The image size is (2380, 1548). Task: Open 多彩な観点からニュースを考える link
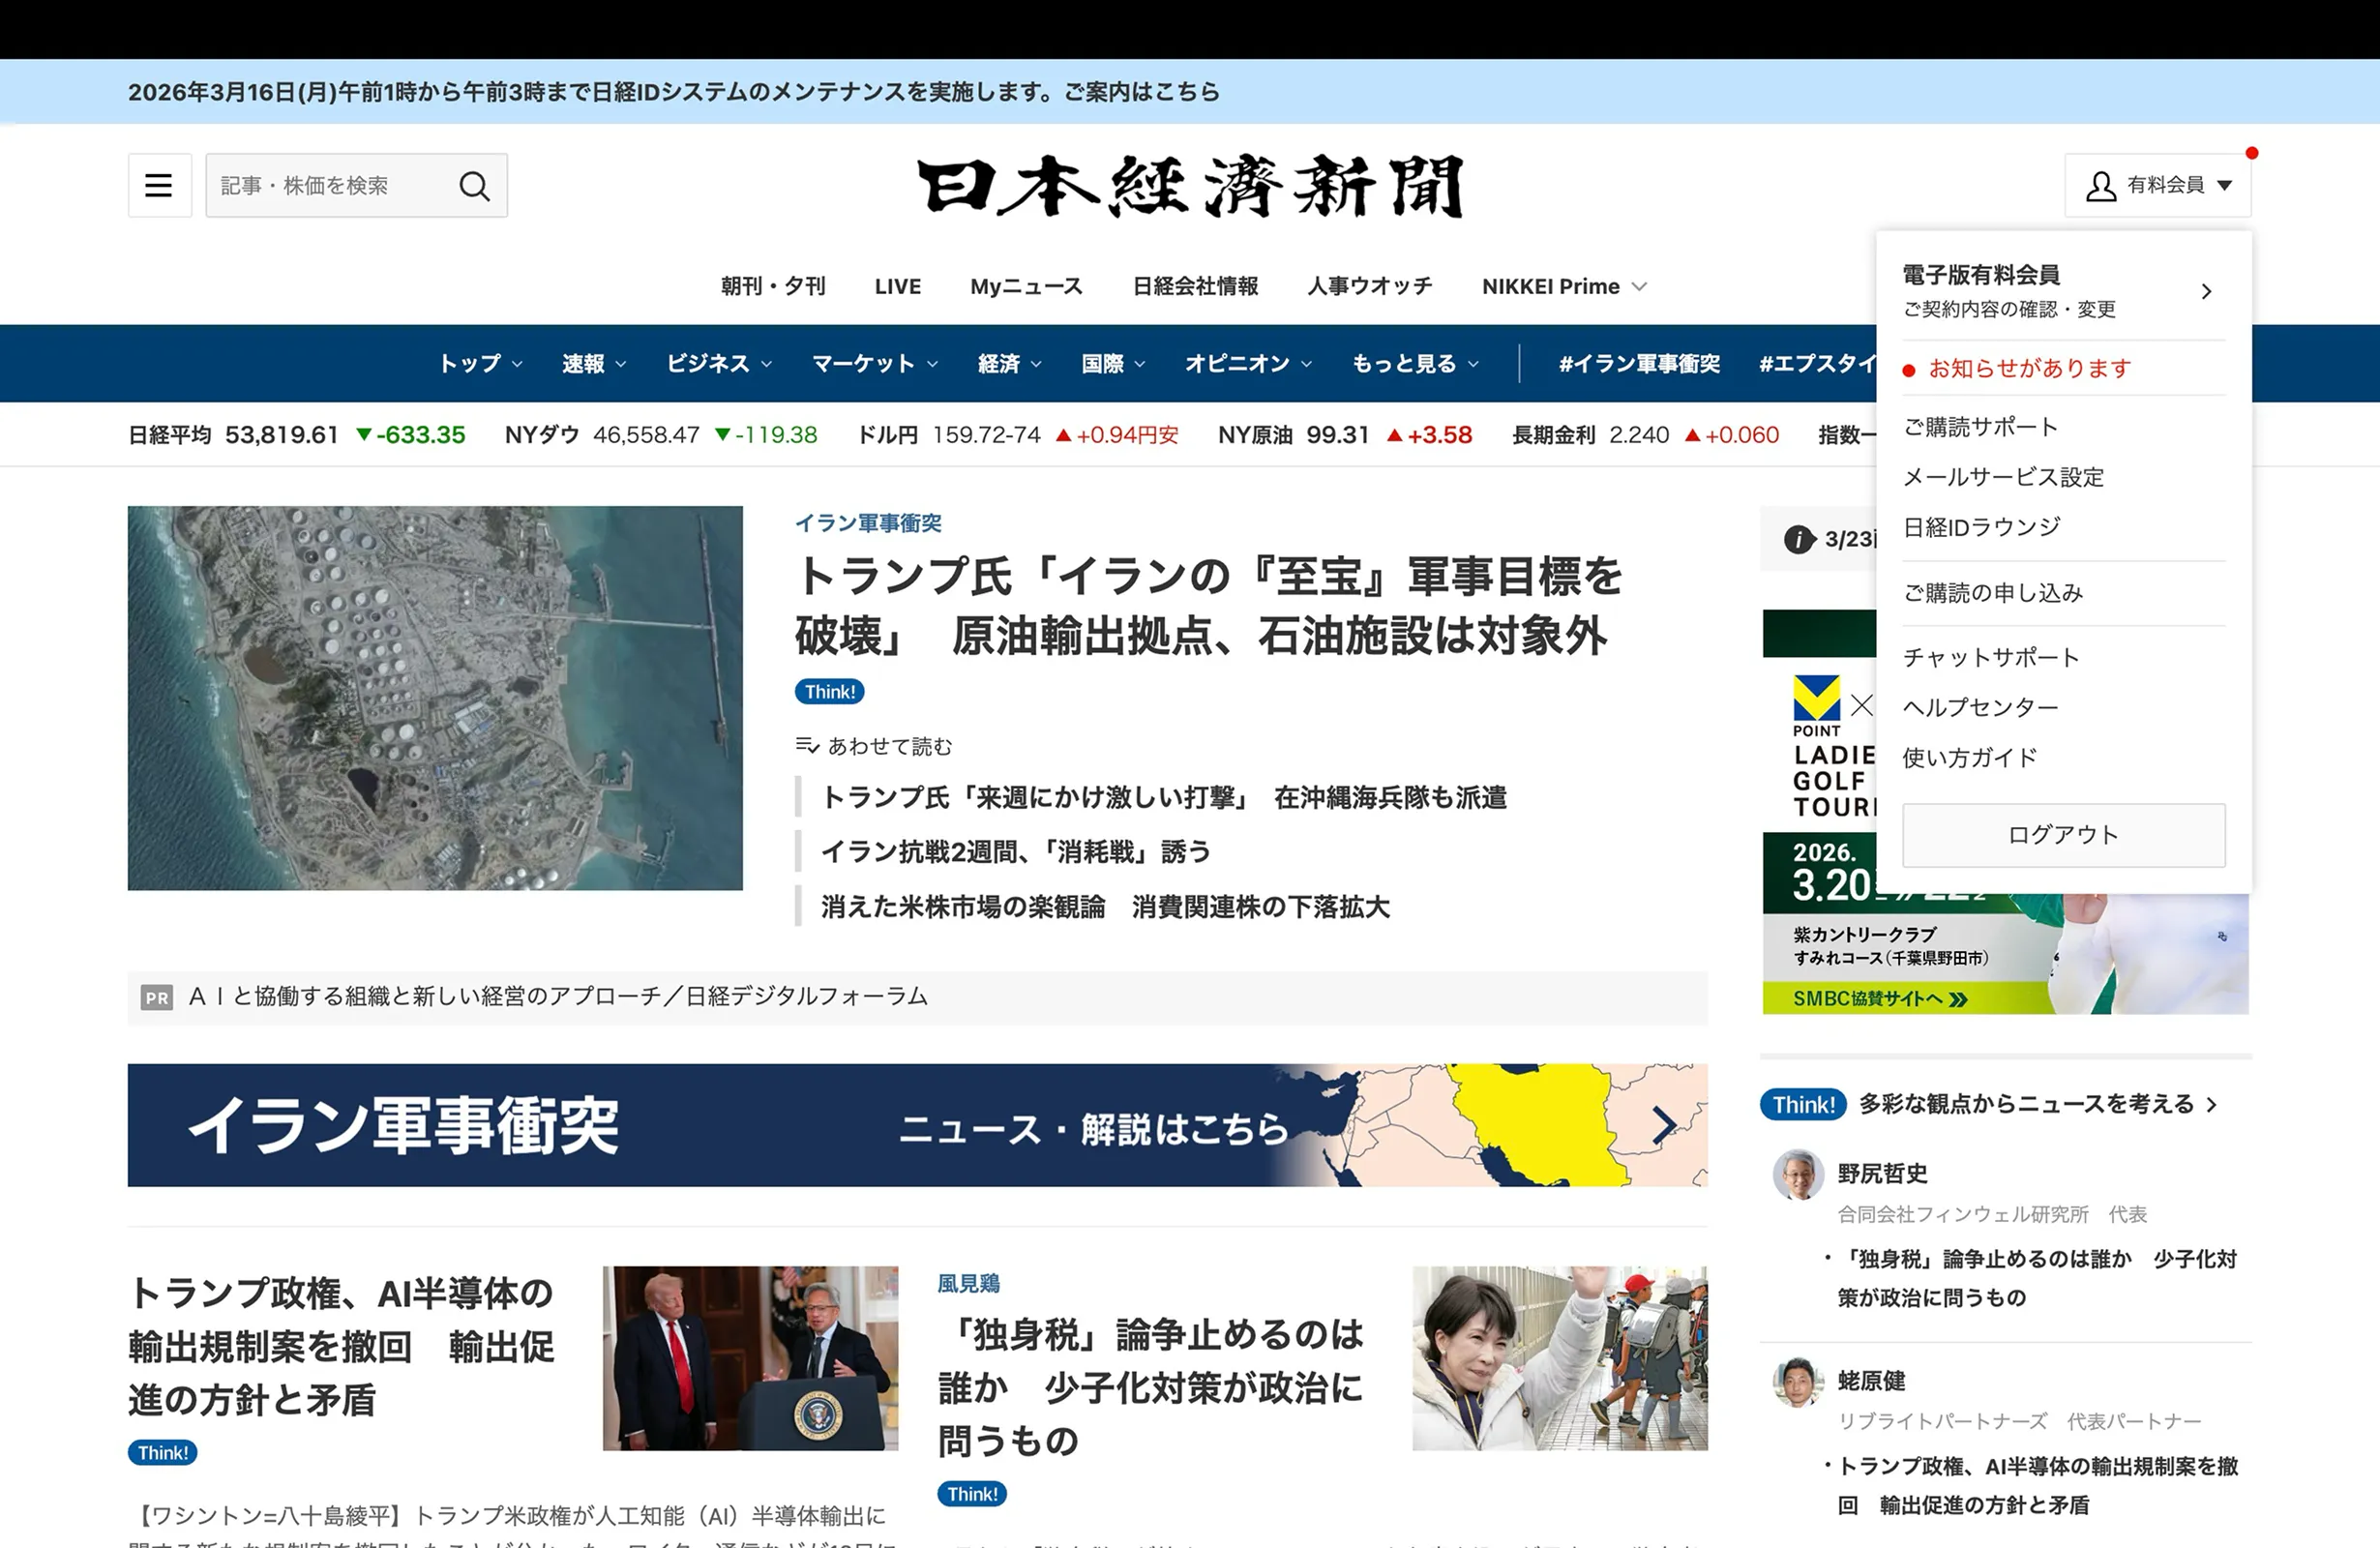tap(2038, 1104)
